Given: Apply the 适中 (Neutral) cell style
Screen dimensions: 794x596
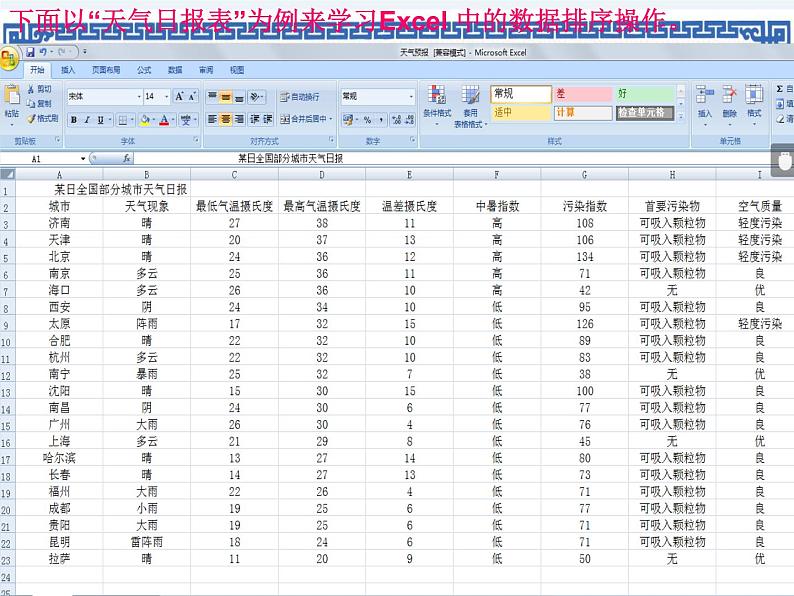Looking at the screenshot, I should click(x=520, y=112).
